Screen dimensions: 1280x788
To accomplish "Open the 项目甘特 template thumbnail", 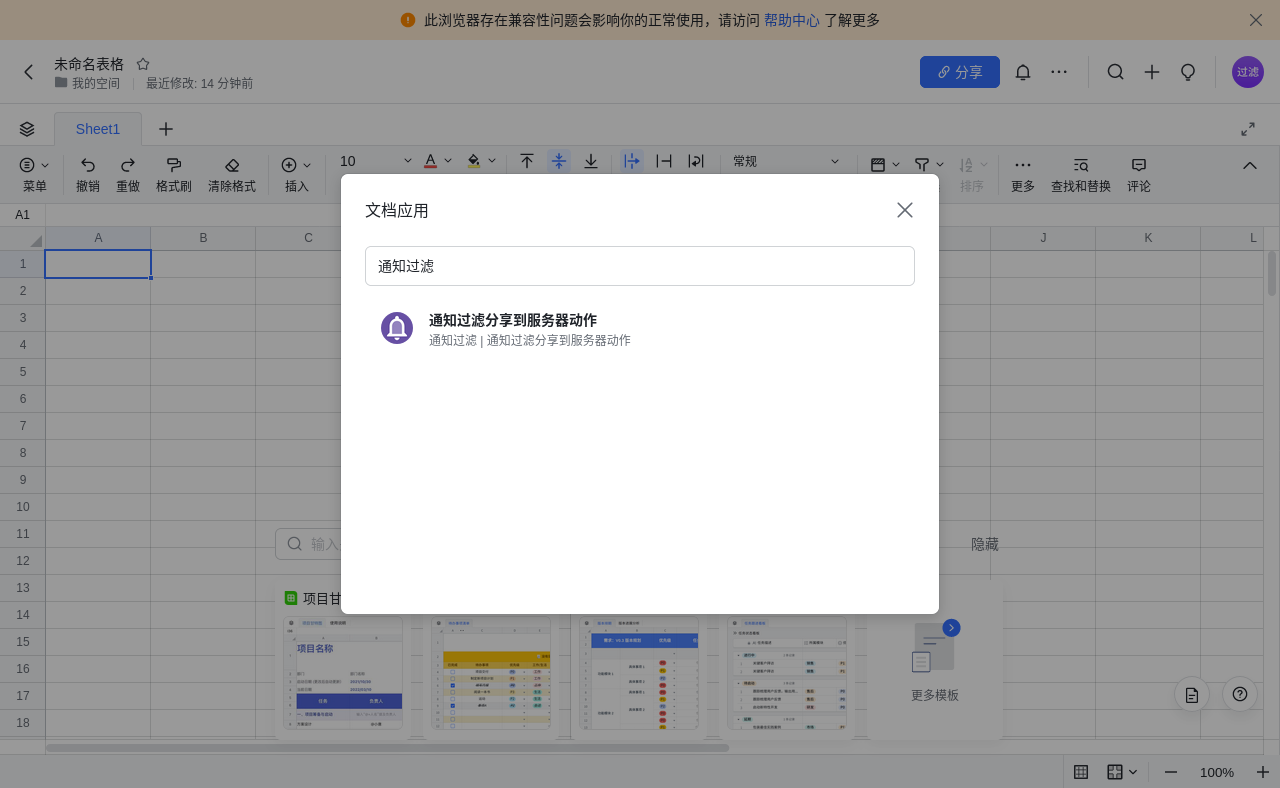I will tap(343, 672).
